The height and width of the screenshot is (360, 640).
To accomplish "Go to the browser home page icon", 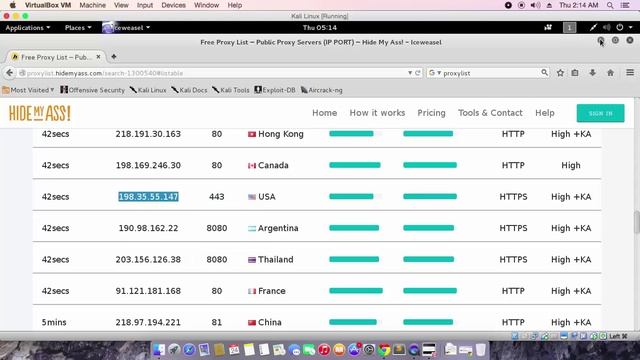I will 611,73.
